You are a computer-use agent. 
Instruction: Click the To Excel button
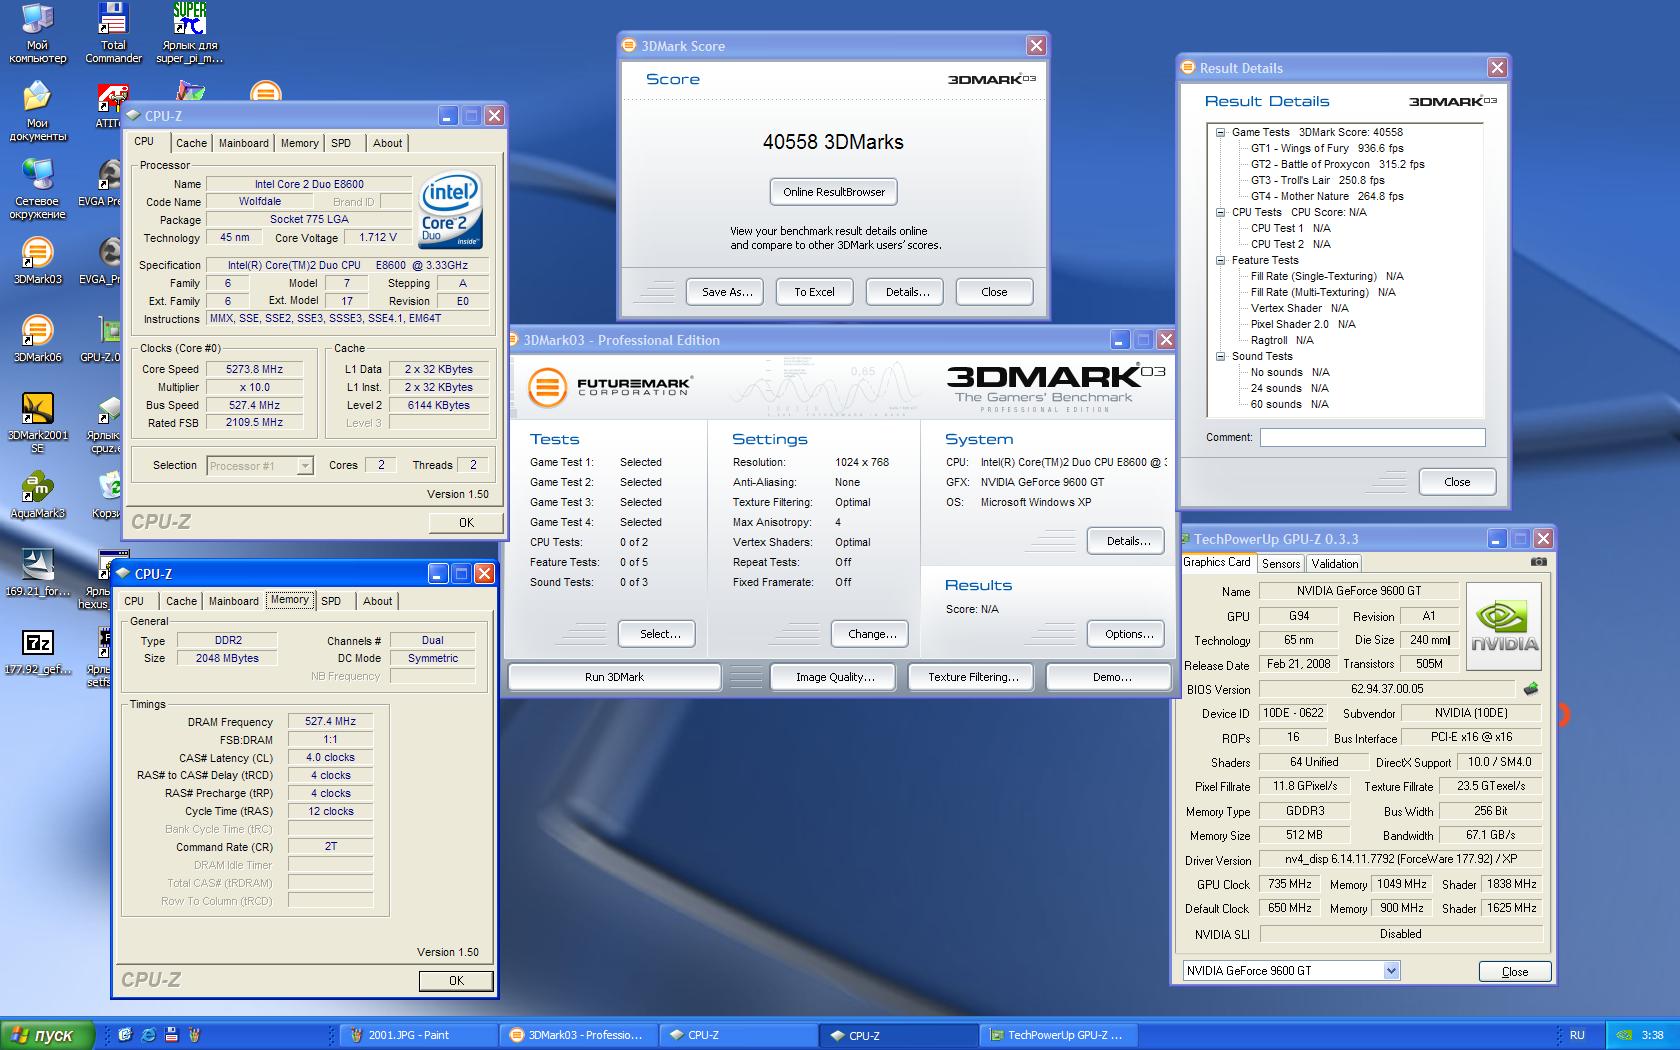(814, 292)
